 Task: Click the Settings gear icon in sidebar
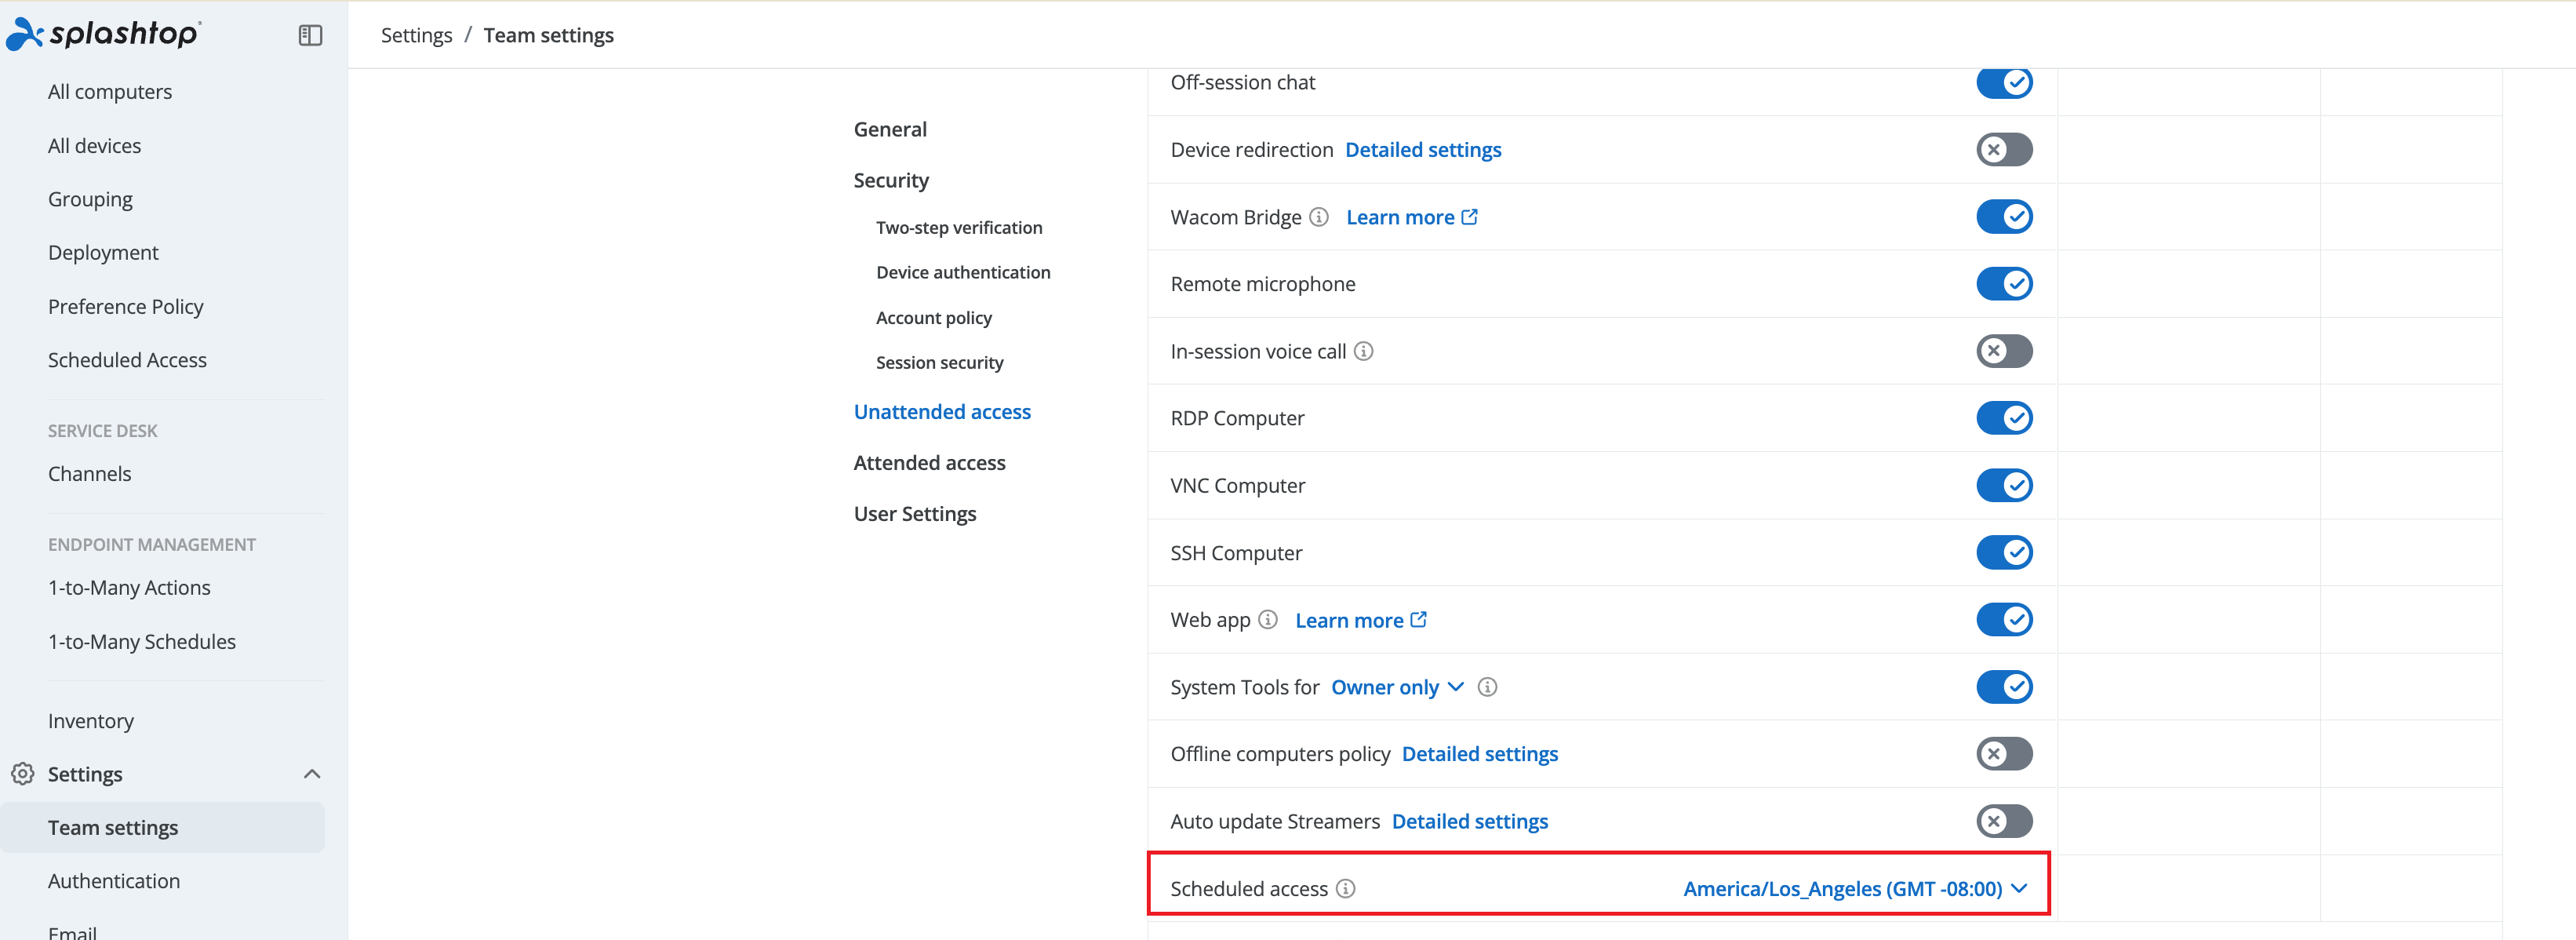[x=23, y=774]
